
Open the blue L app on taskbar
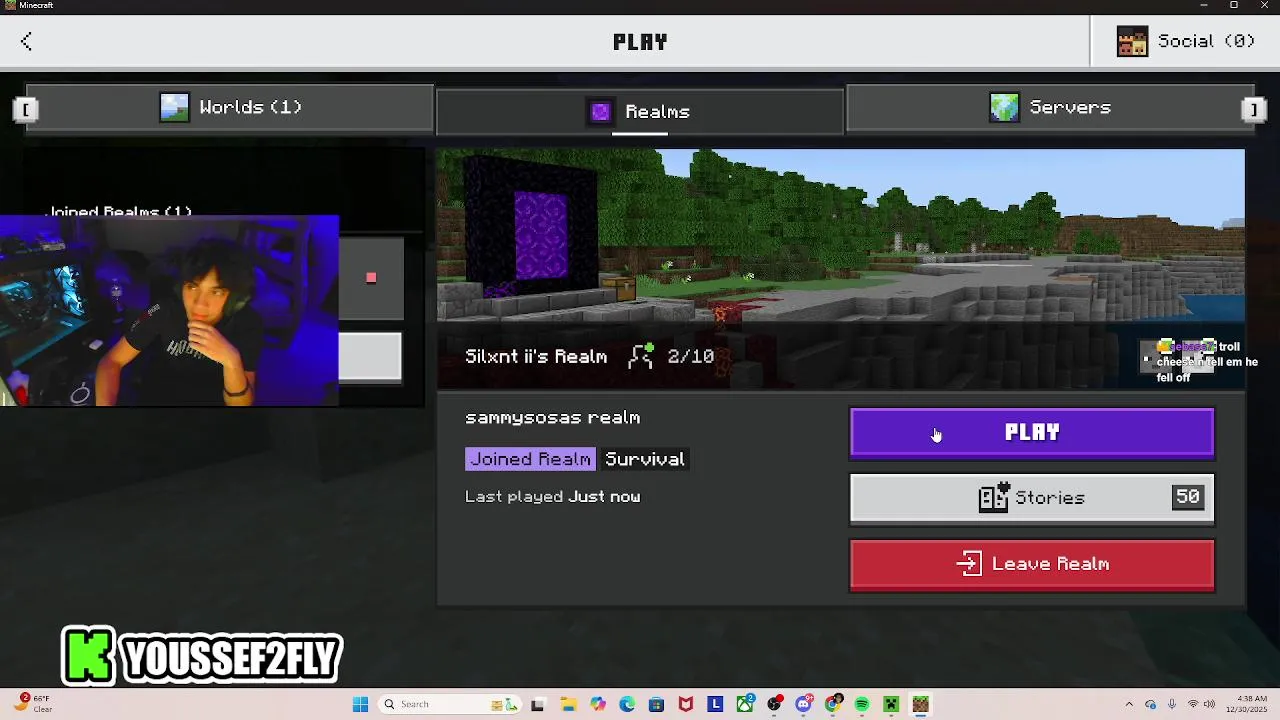click(x=715, y=704)
